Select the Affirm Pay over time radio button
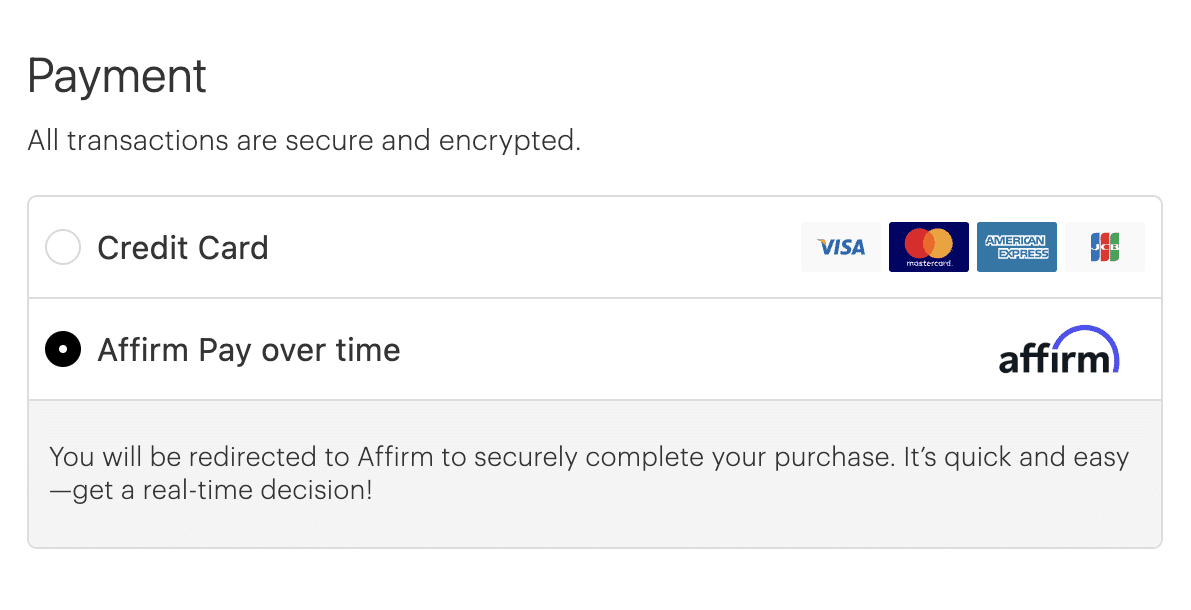Image resolution: width=1191 pixels, height=610 pixels. click(x=63, y=350)
